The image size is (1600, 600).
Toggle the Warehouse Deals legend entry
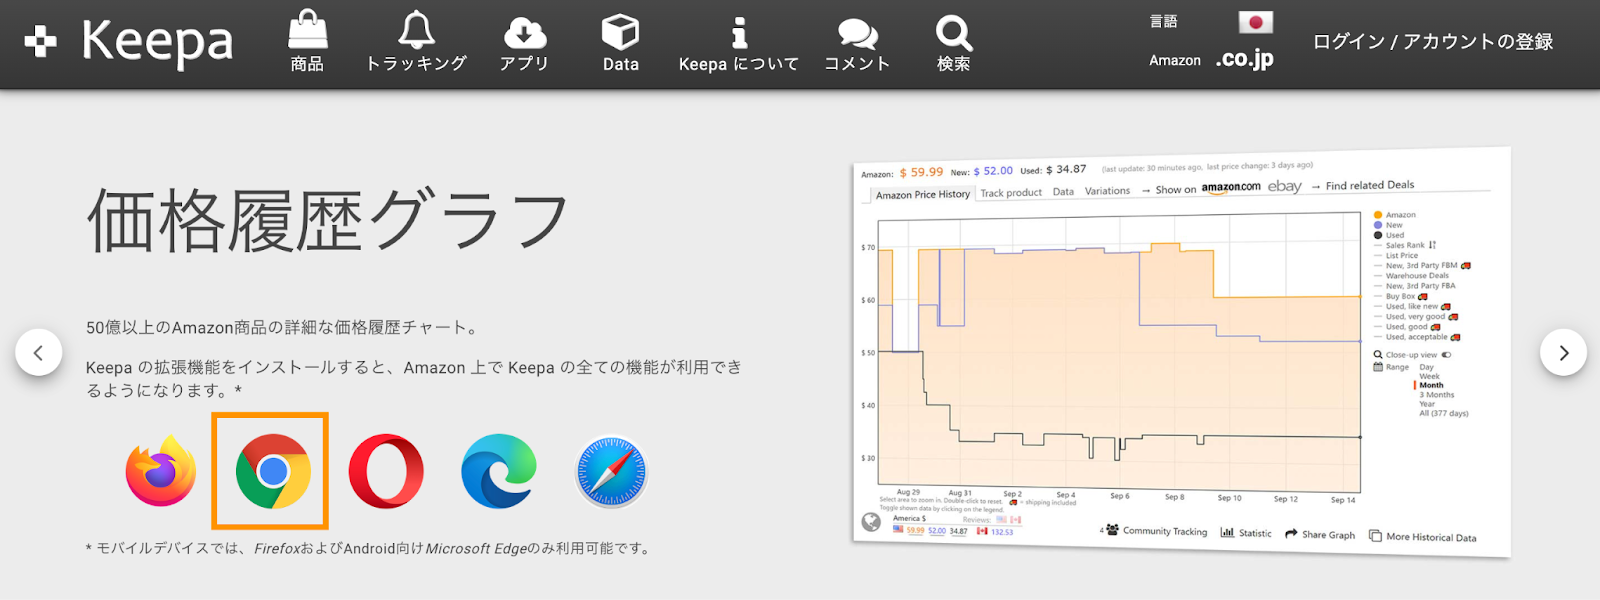click(x=1411, y=275)
